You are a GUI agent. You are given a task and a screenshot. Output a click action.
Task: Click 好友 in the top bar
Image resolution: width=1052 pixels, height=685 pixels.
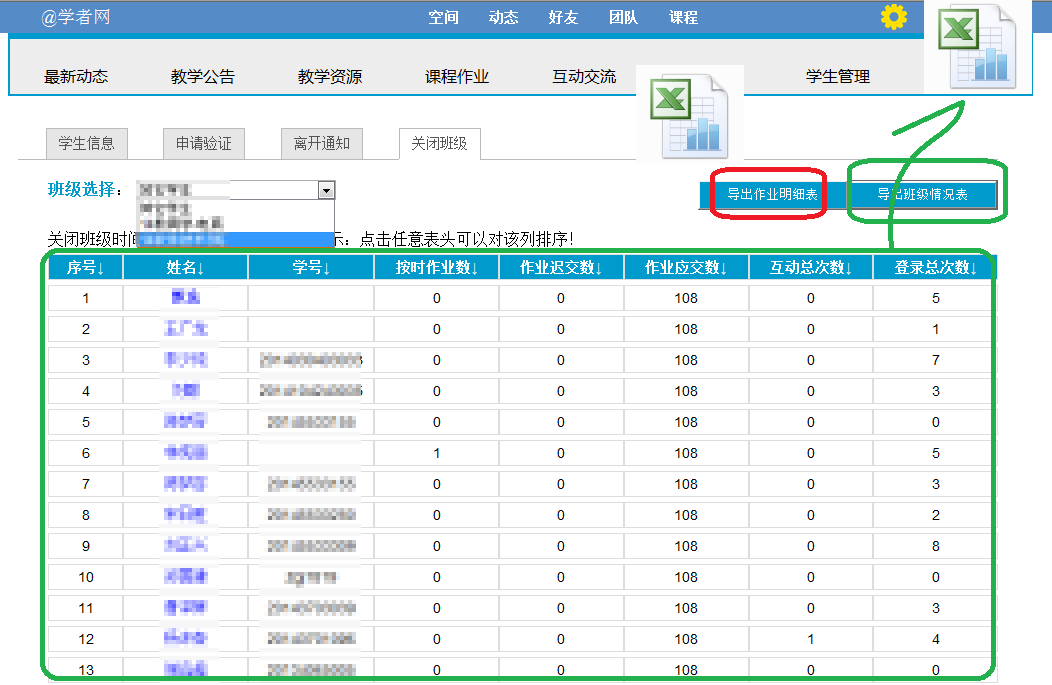563,17
